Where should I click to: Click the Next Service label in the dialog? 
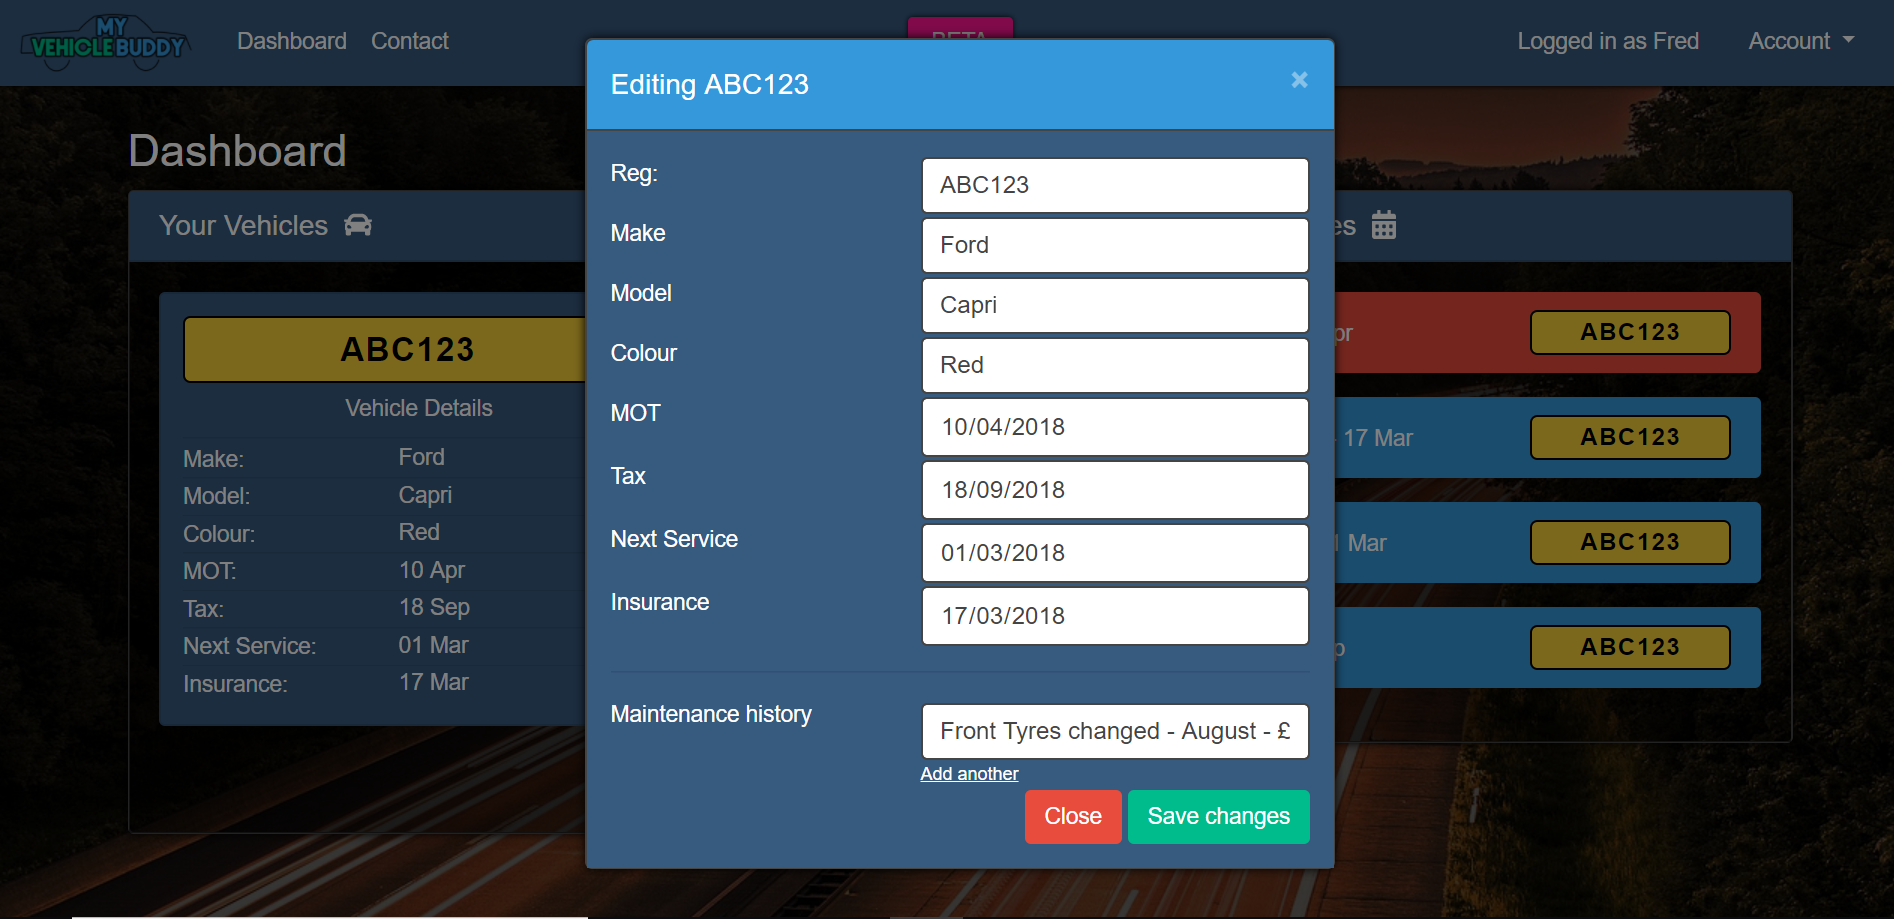(674, 539)
